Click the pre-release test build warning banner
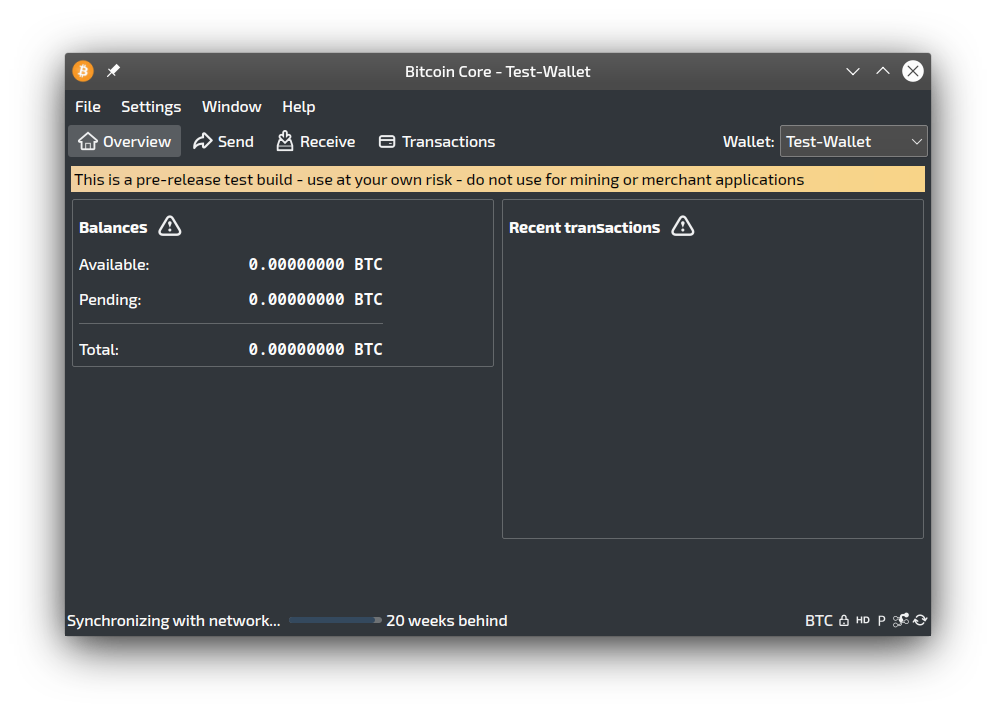This screenshot has width=996, height=713. click(x=498, y=179)
